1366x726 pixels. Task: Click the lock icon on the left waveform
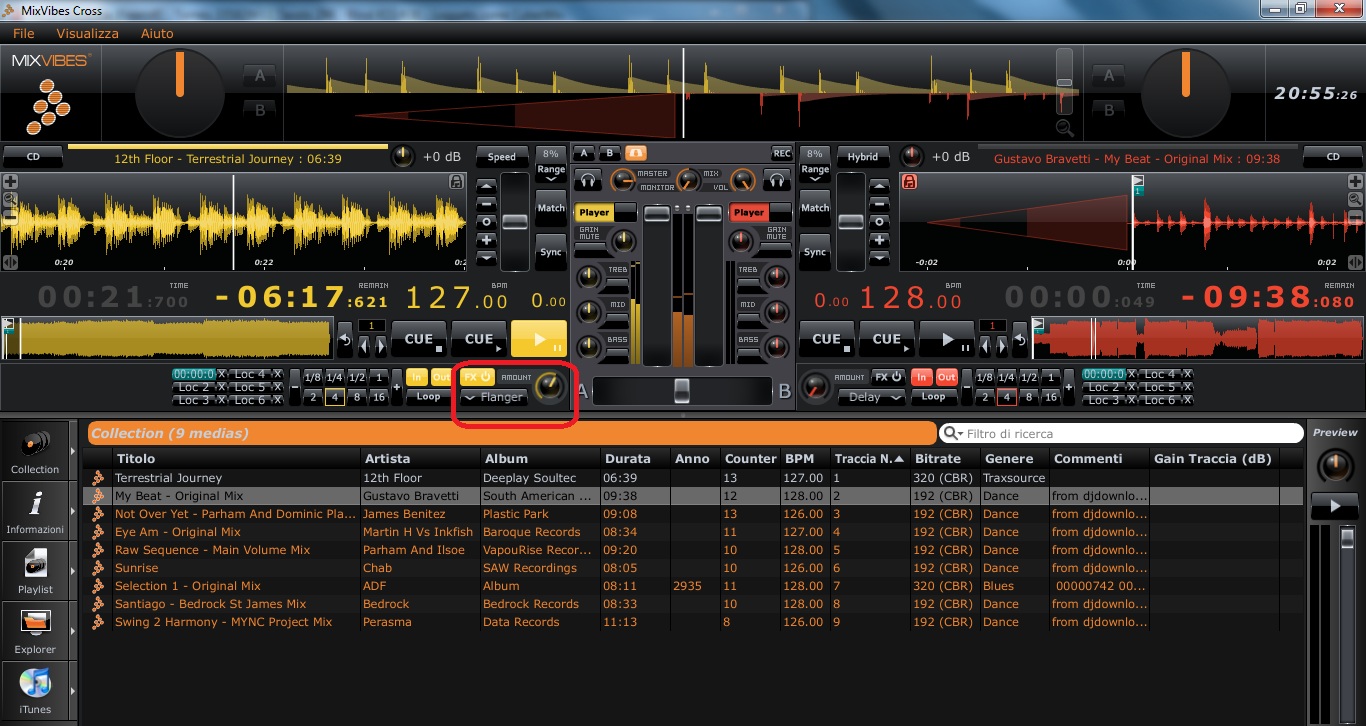click(x=457, y=181)
